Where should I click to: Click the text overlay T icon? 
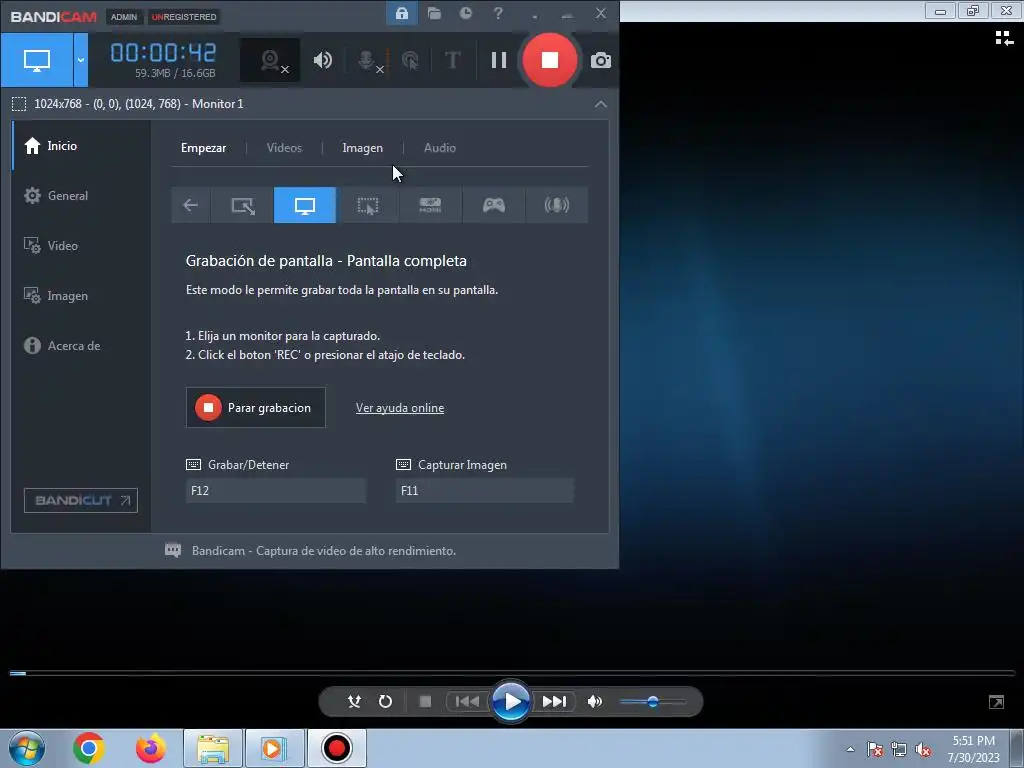click(452, 60)
